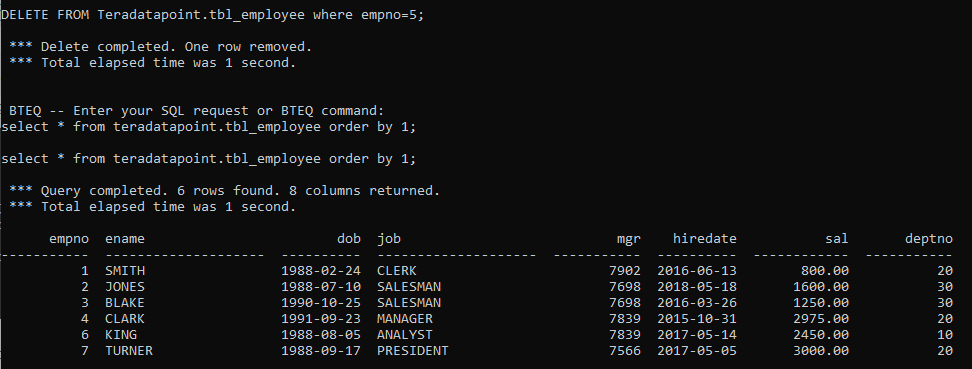Click the job column header
The width and height of the screenshot is (972, 369).
389,239
